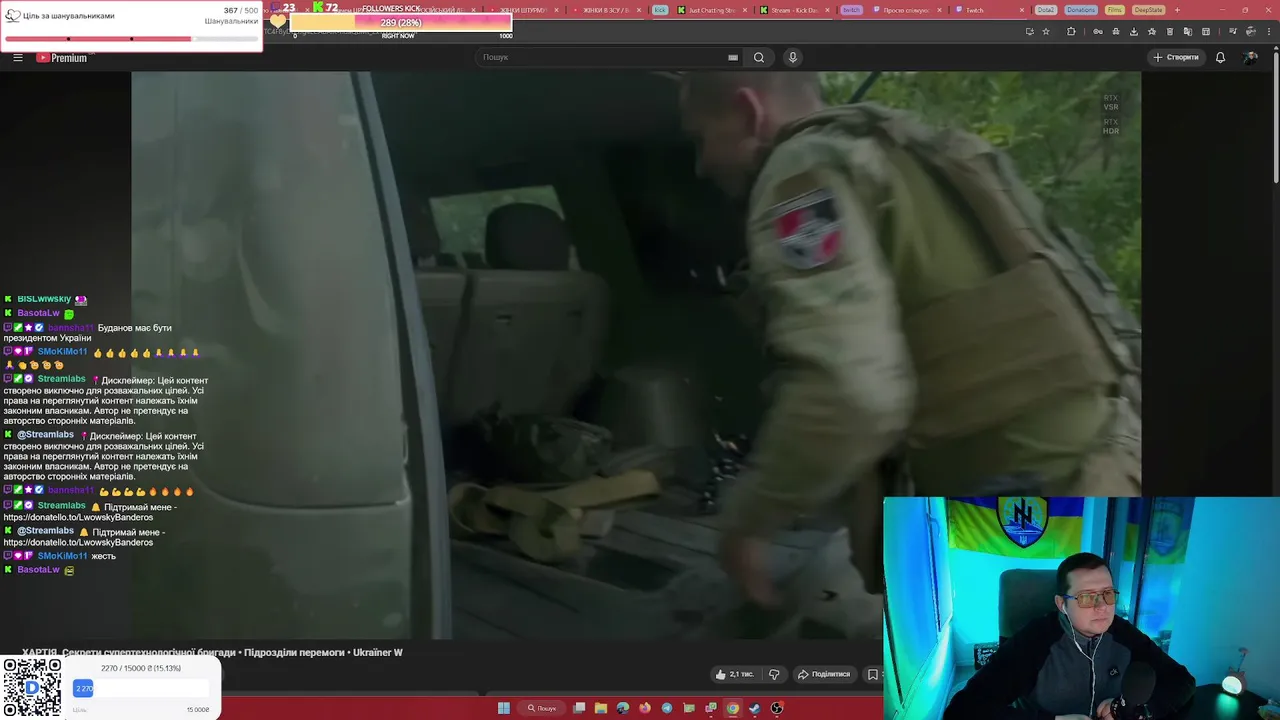Click the donation QR code

[x=32, y=687]
